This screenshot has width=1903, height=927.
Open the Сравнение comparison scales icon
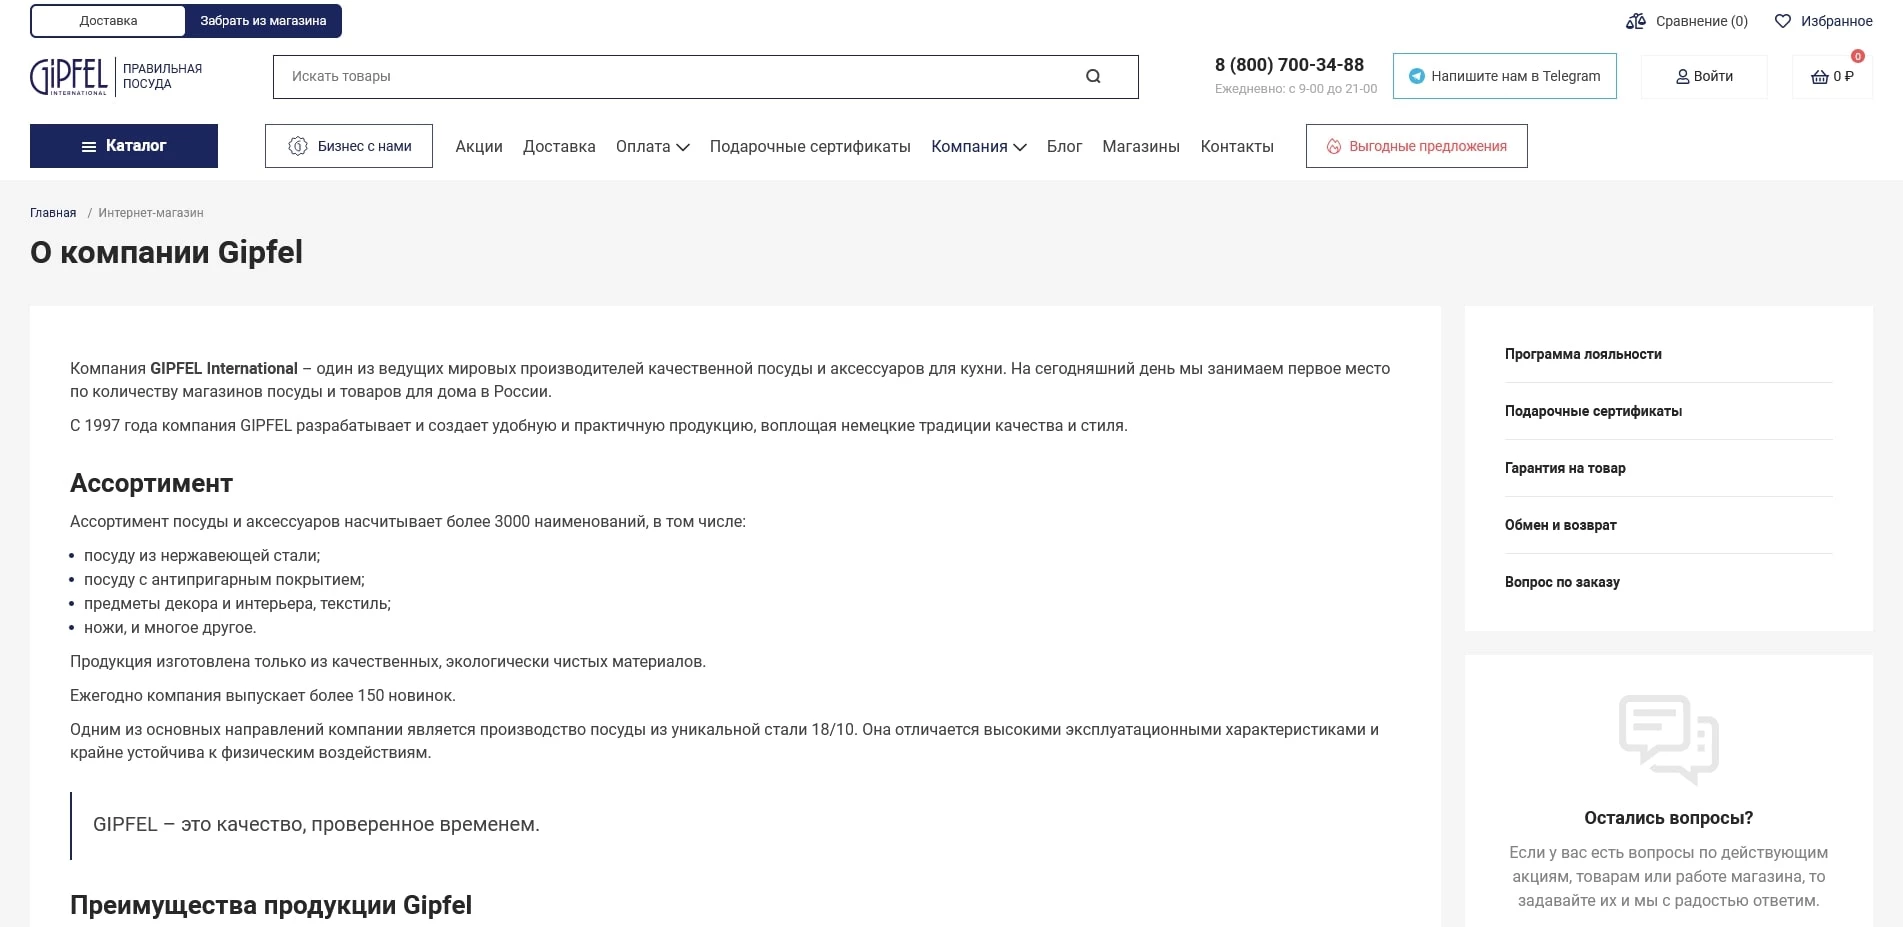1636,20
